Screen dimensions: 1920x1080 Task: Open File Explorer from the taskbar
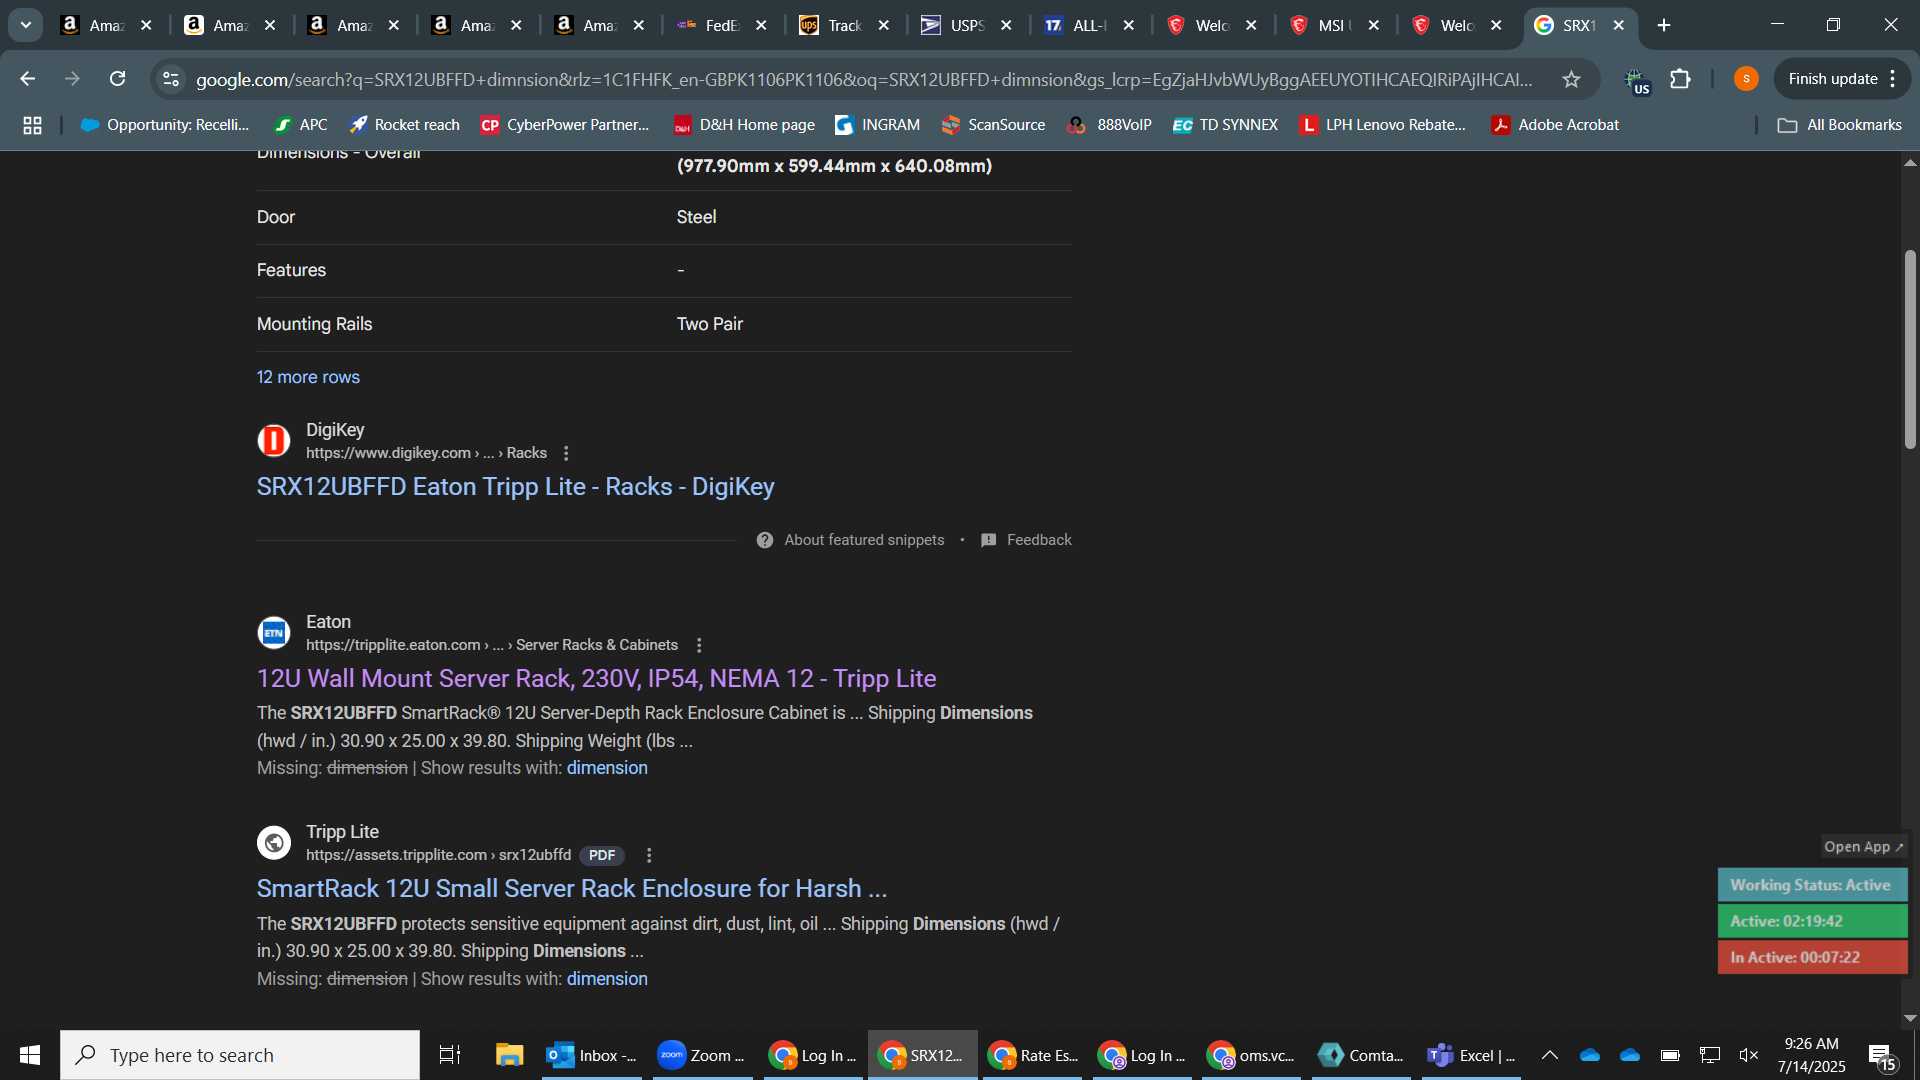click(x=509, y=1055)
